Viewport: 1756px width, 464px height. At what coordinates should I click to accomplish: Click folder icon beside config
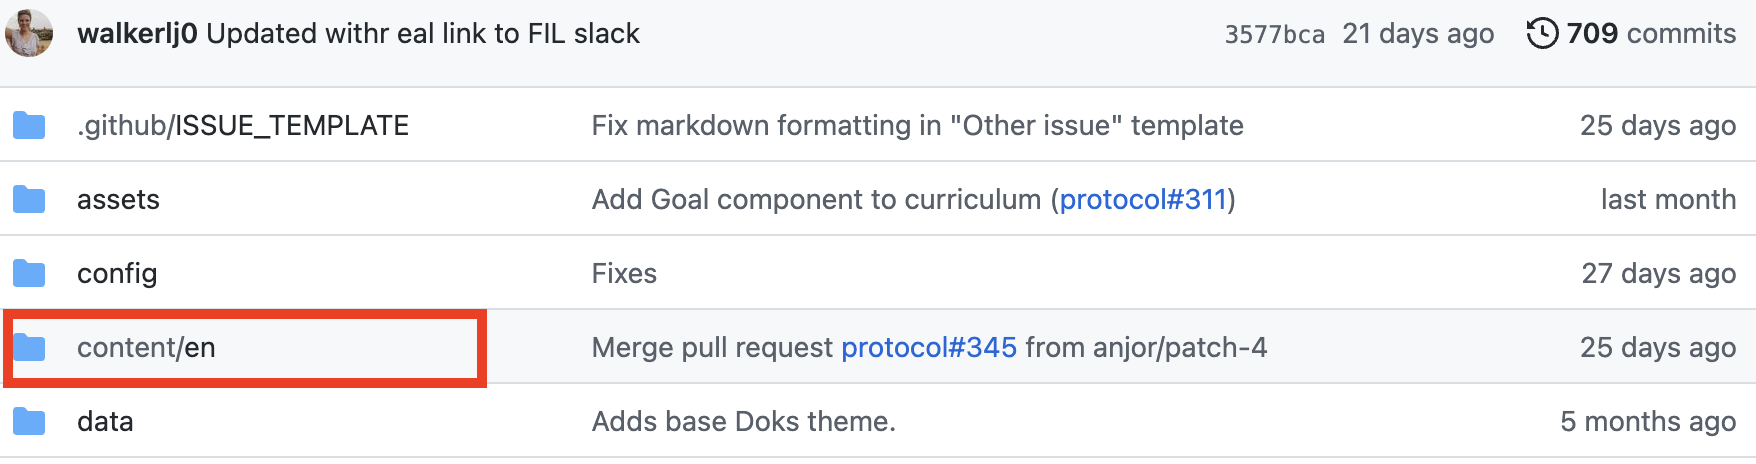30,274
